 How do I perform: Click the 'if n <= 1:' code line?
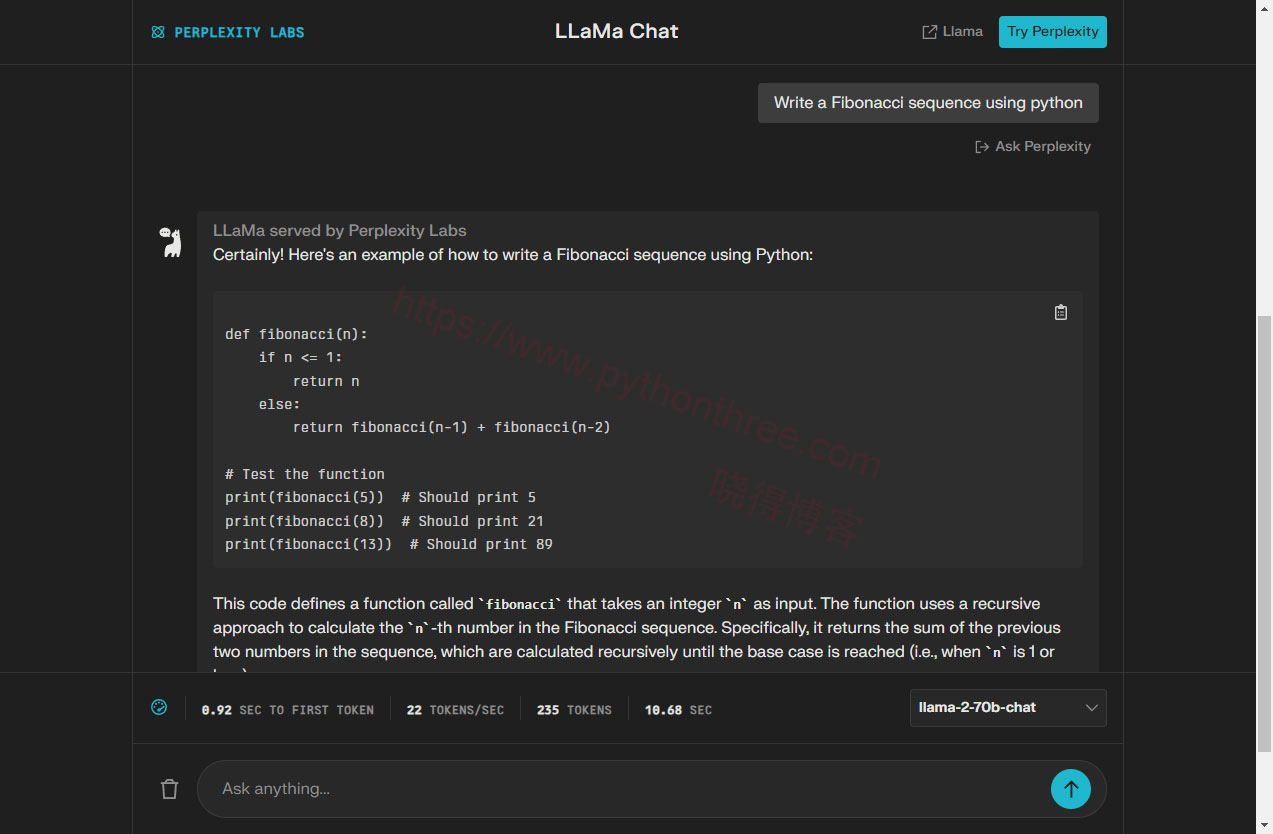[x=301, y=357]
